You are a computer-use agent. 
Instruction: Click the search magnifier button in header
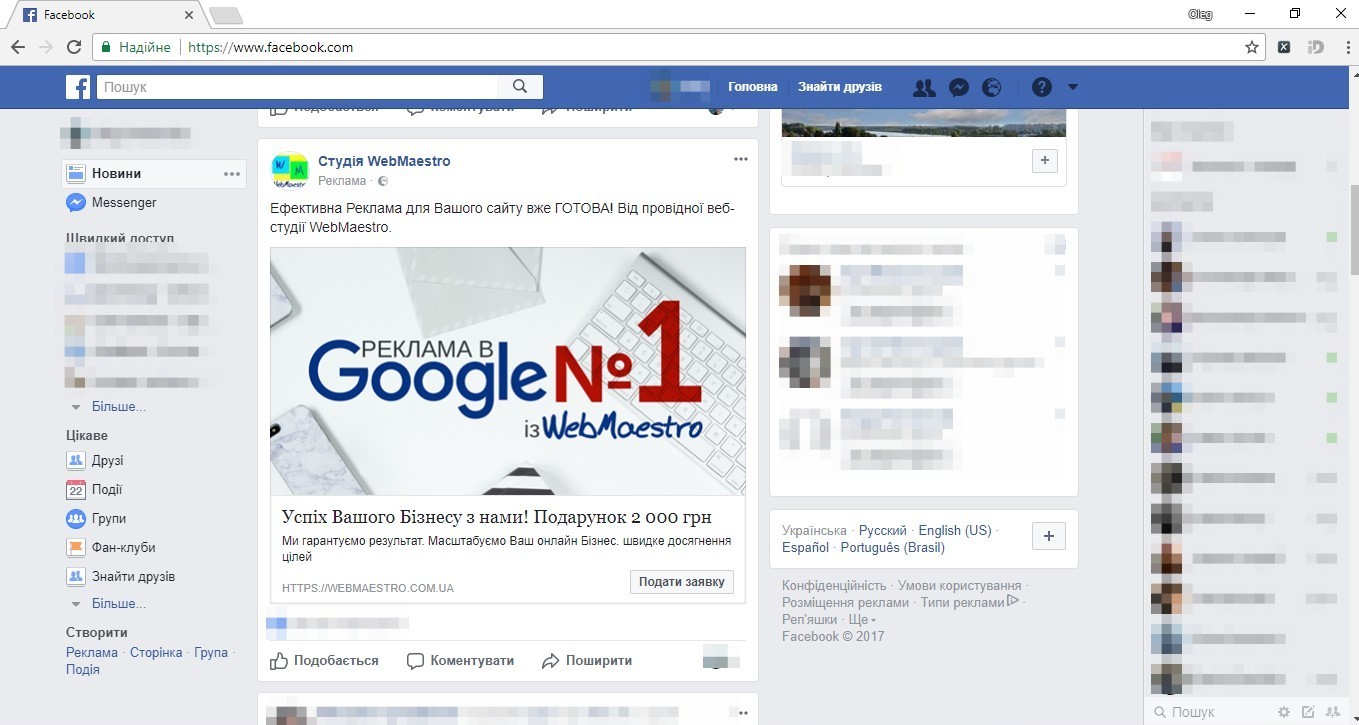coord(520,87)
